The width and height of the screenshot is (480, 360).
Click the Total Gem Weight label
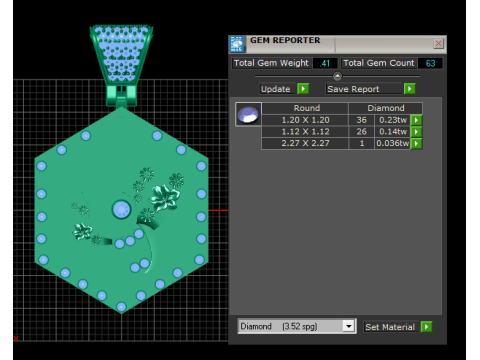click(271, 63)
